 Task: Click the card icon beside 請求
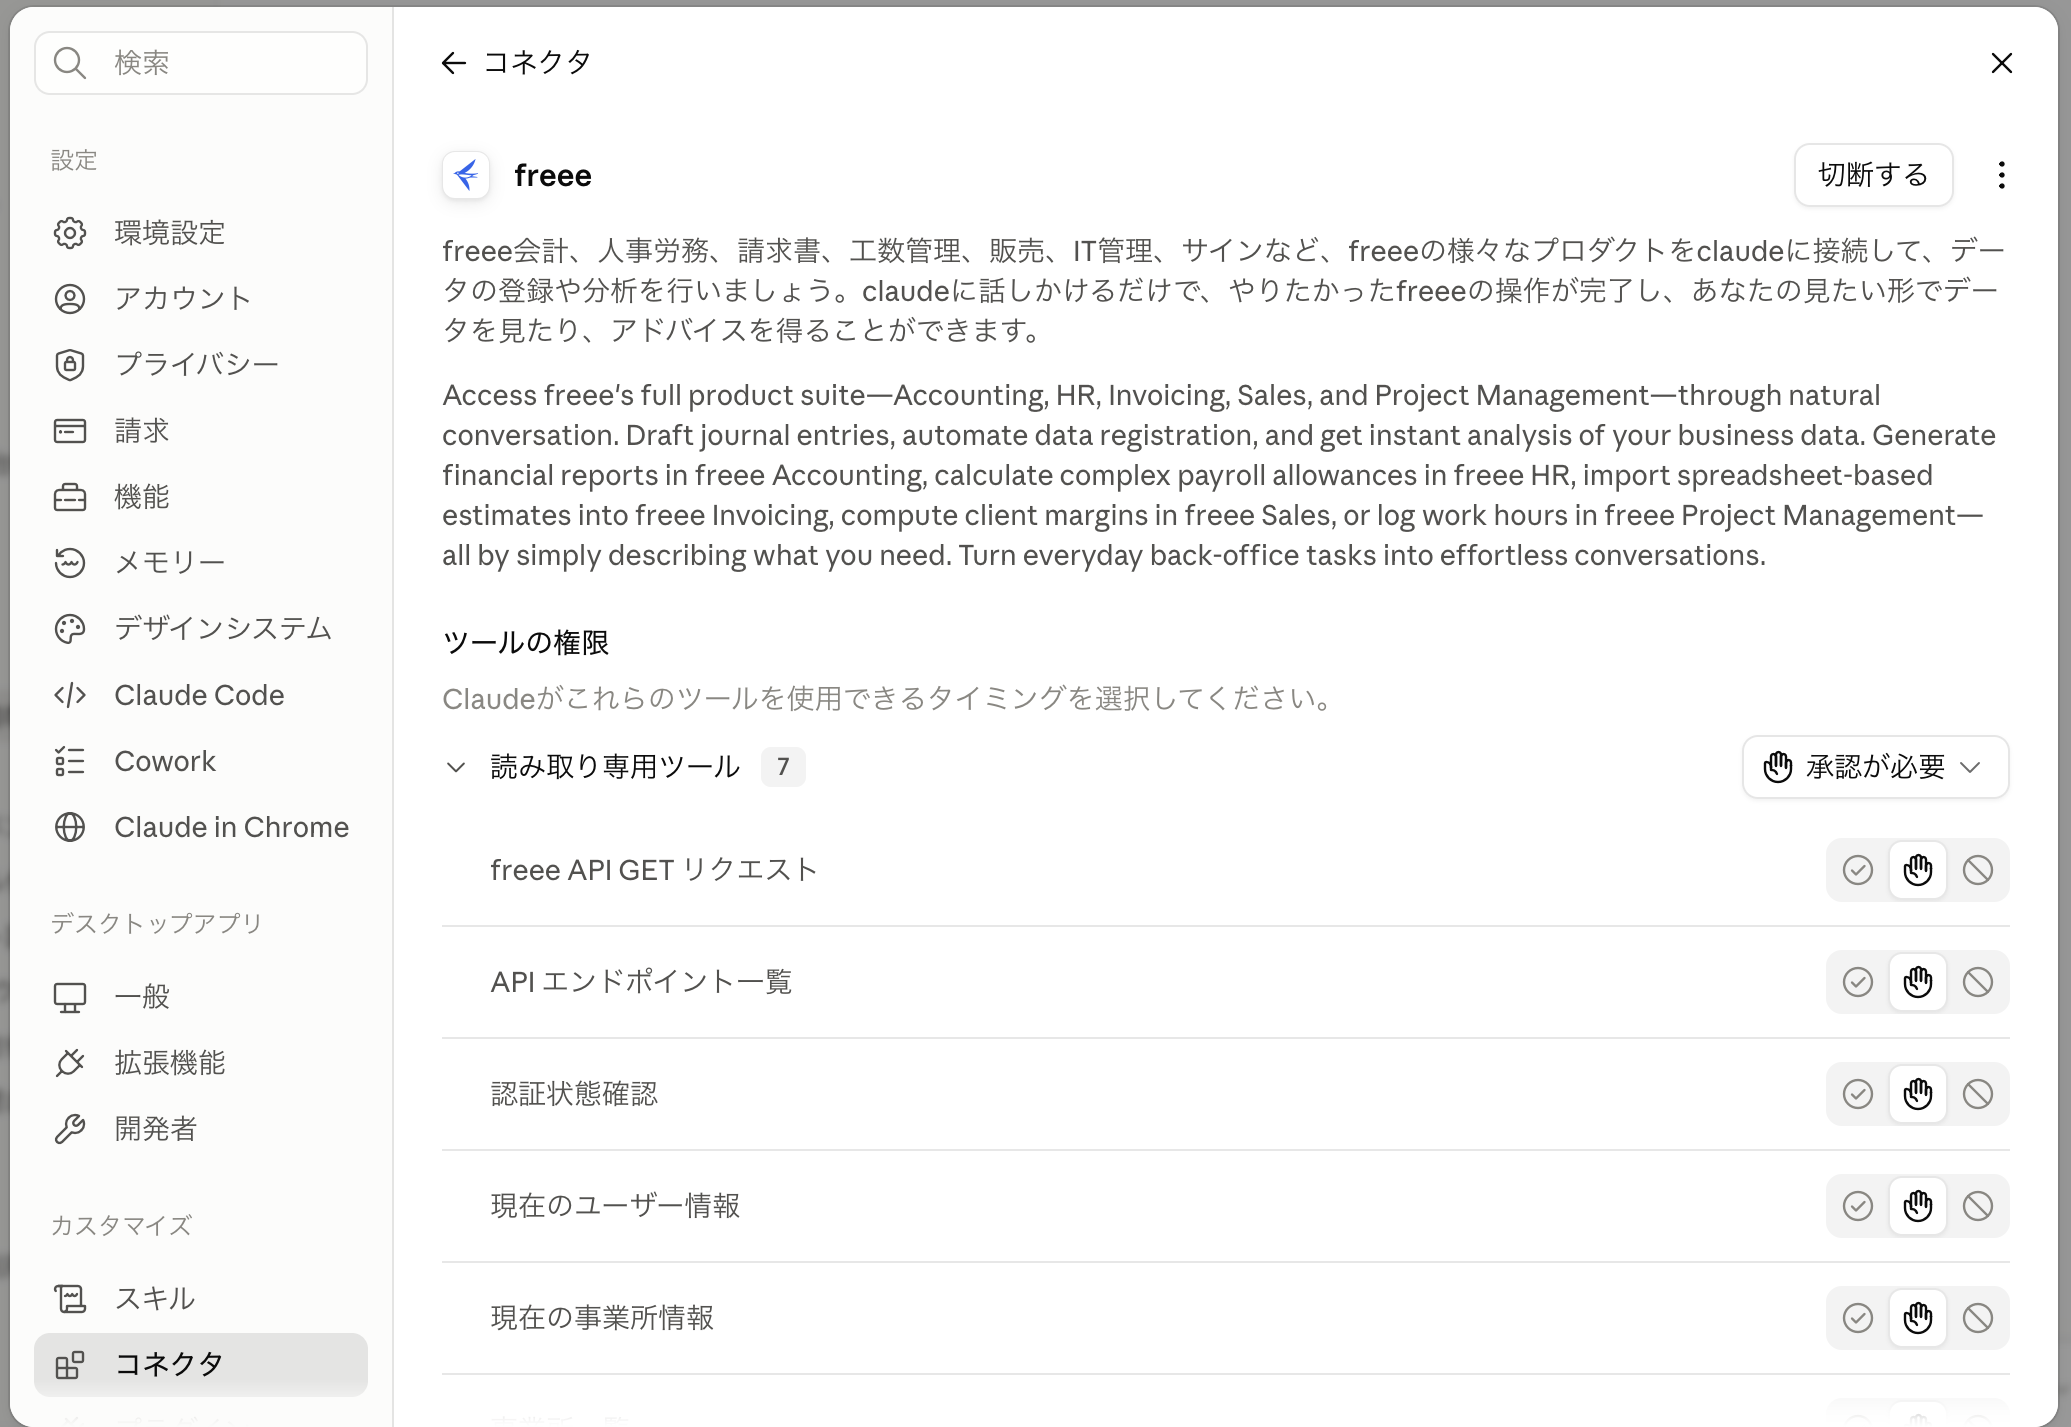pyautogui.click(x=70, y=431)
